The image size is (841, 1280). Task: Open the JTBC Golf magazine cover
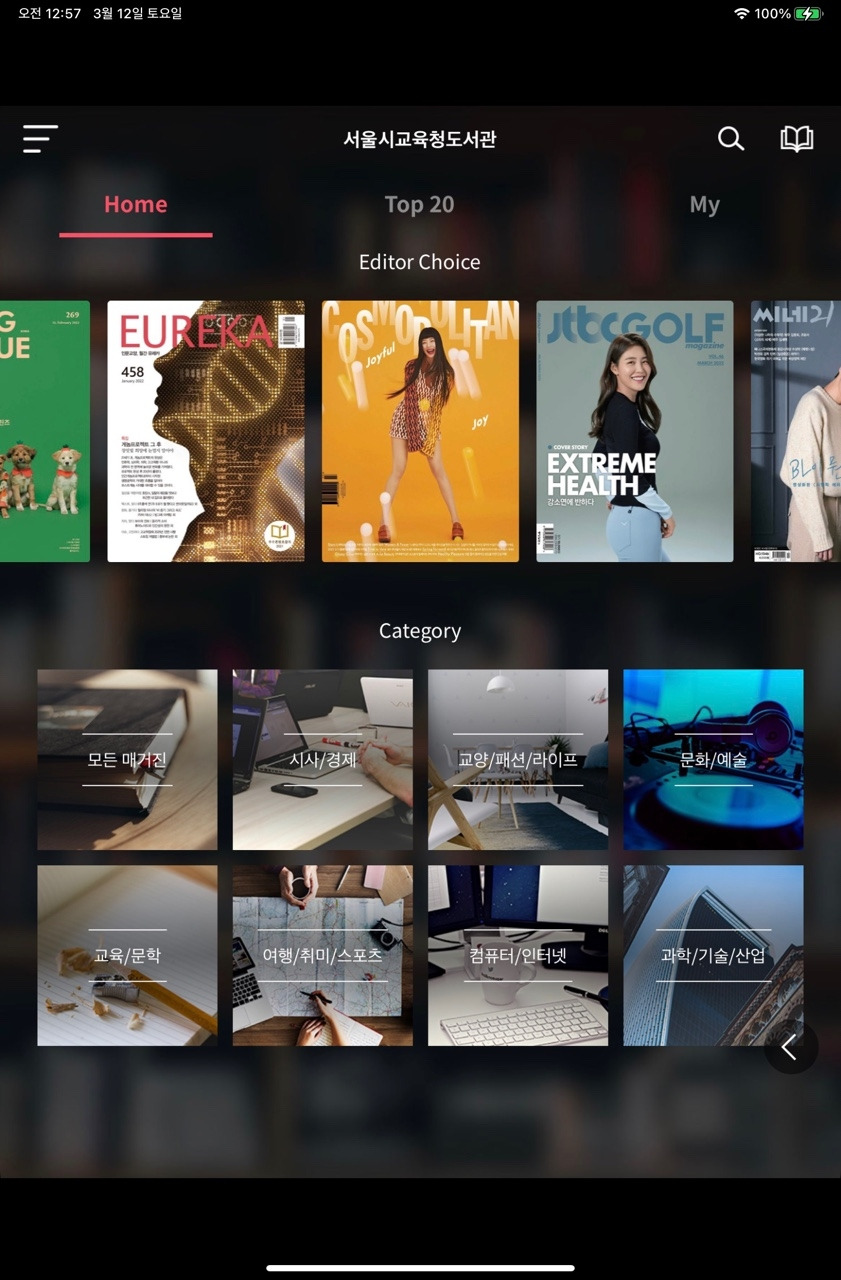point(635,431)
